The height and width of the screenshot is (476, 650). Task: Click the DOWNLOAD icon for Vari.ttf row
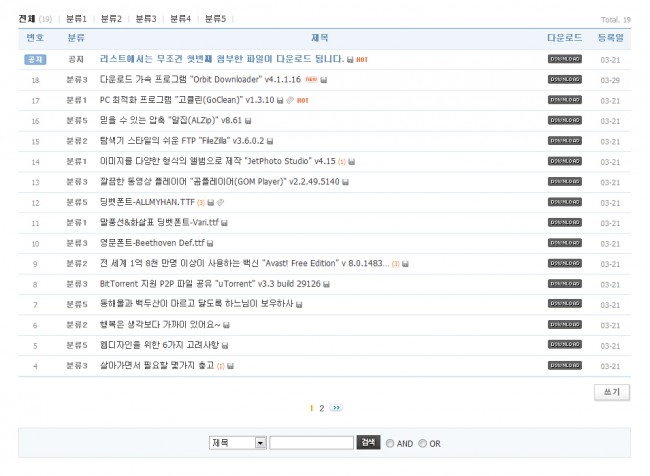click(x=564, y=222)
